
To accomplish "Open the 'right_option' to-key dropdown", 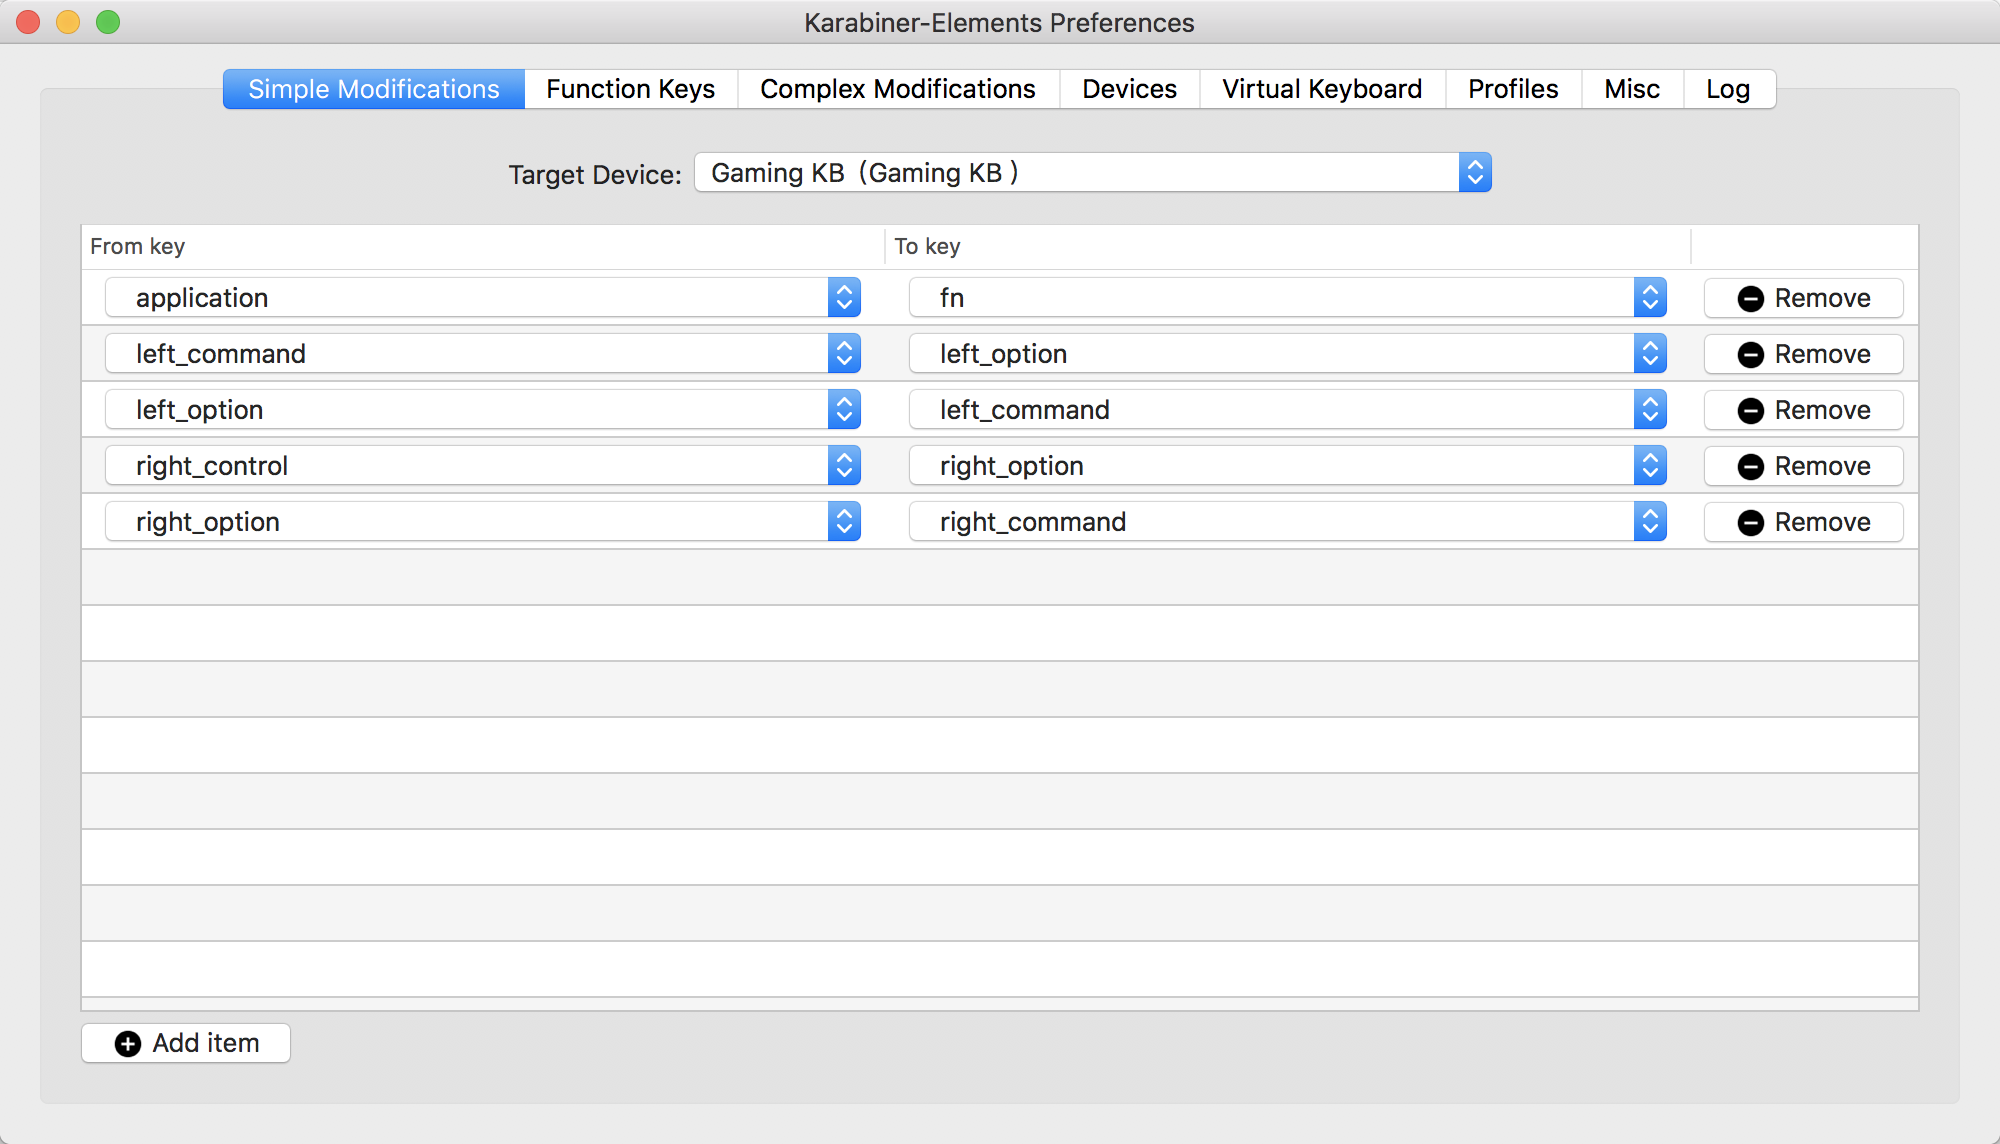I will [x=1288, y=466].
